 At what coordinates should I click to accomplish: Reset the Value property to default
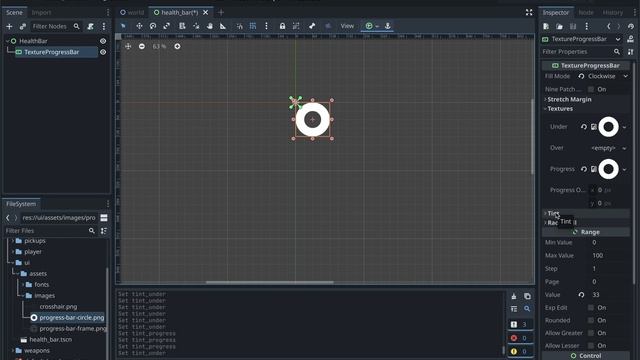tap(581, 295)
